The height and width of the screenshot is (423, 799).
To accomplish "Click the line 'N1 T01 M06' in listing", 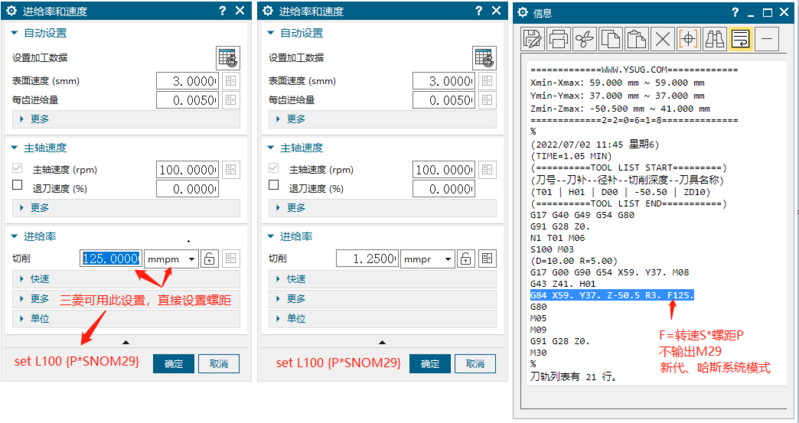I will click(x=557, y=238).
